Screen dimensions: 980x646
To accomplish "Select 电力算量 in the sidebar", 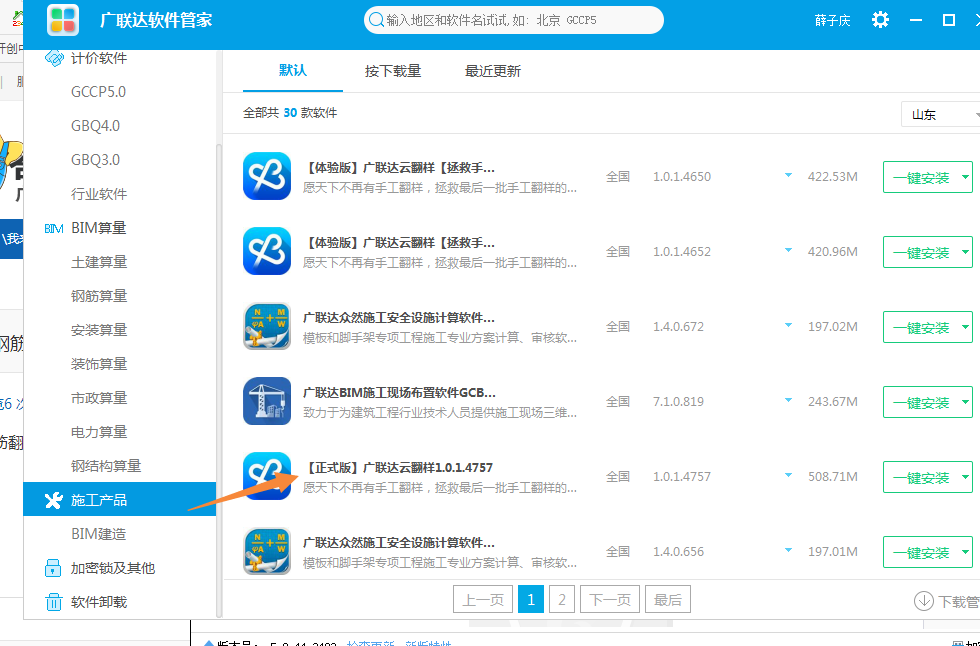I will [x=99, y=432].
